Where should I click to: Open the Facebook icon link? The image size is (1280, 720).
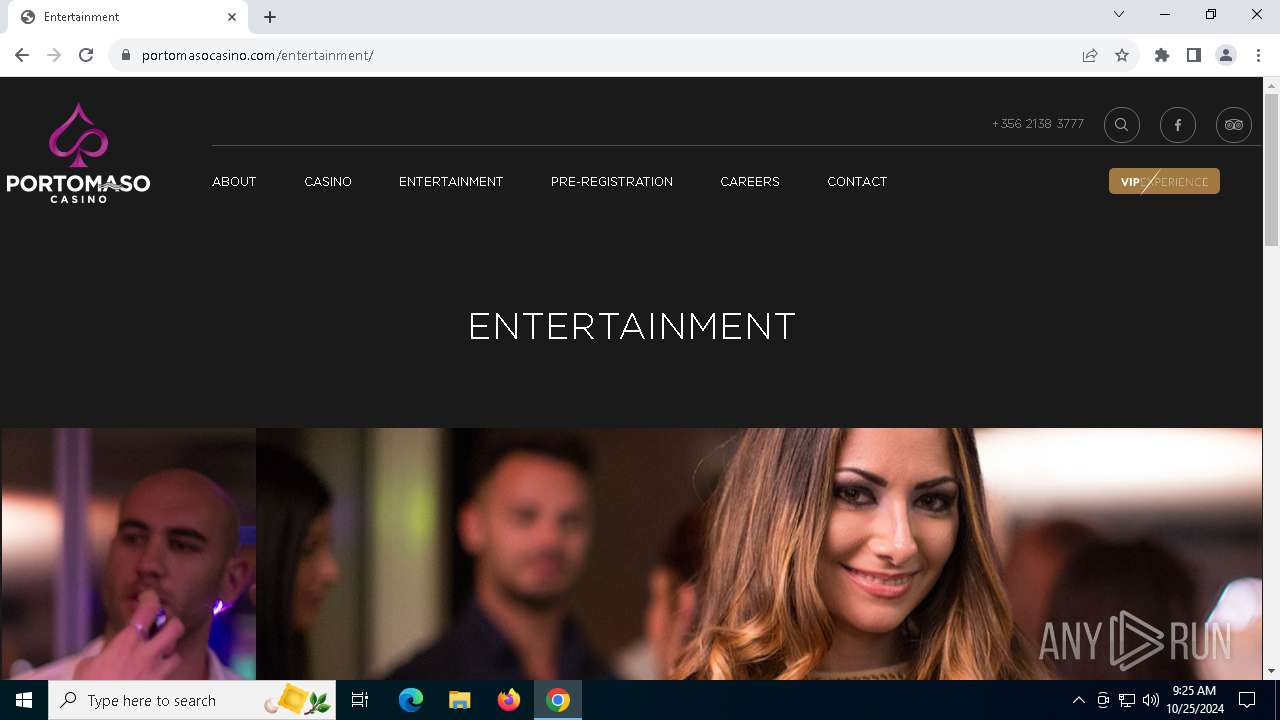click(x=1178, y=125)
